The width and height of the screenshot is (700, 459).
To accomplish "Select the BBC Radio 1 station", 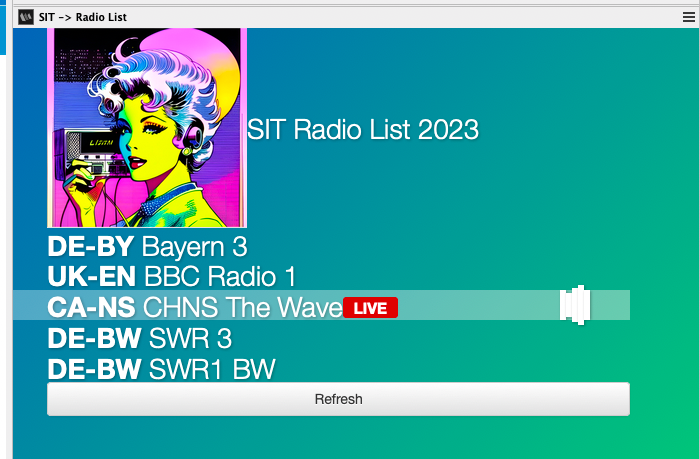I will (x=220, y=276).
